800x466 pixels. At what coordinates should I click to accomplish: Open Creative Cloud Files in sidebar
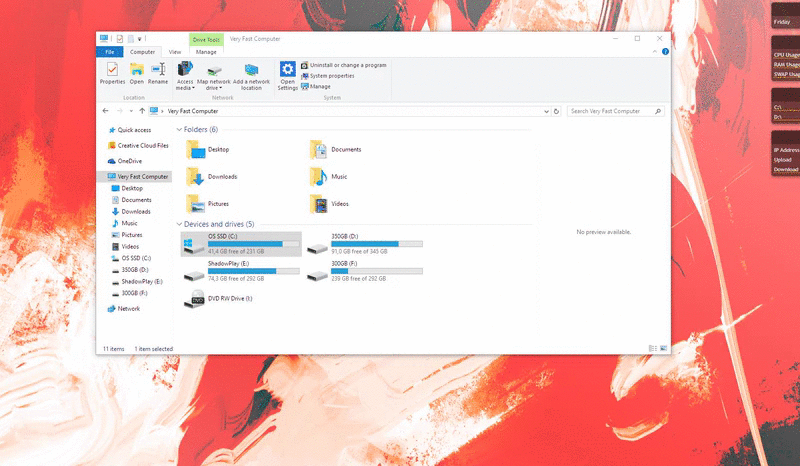138,145
